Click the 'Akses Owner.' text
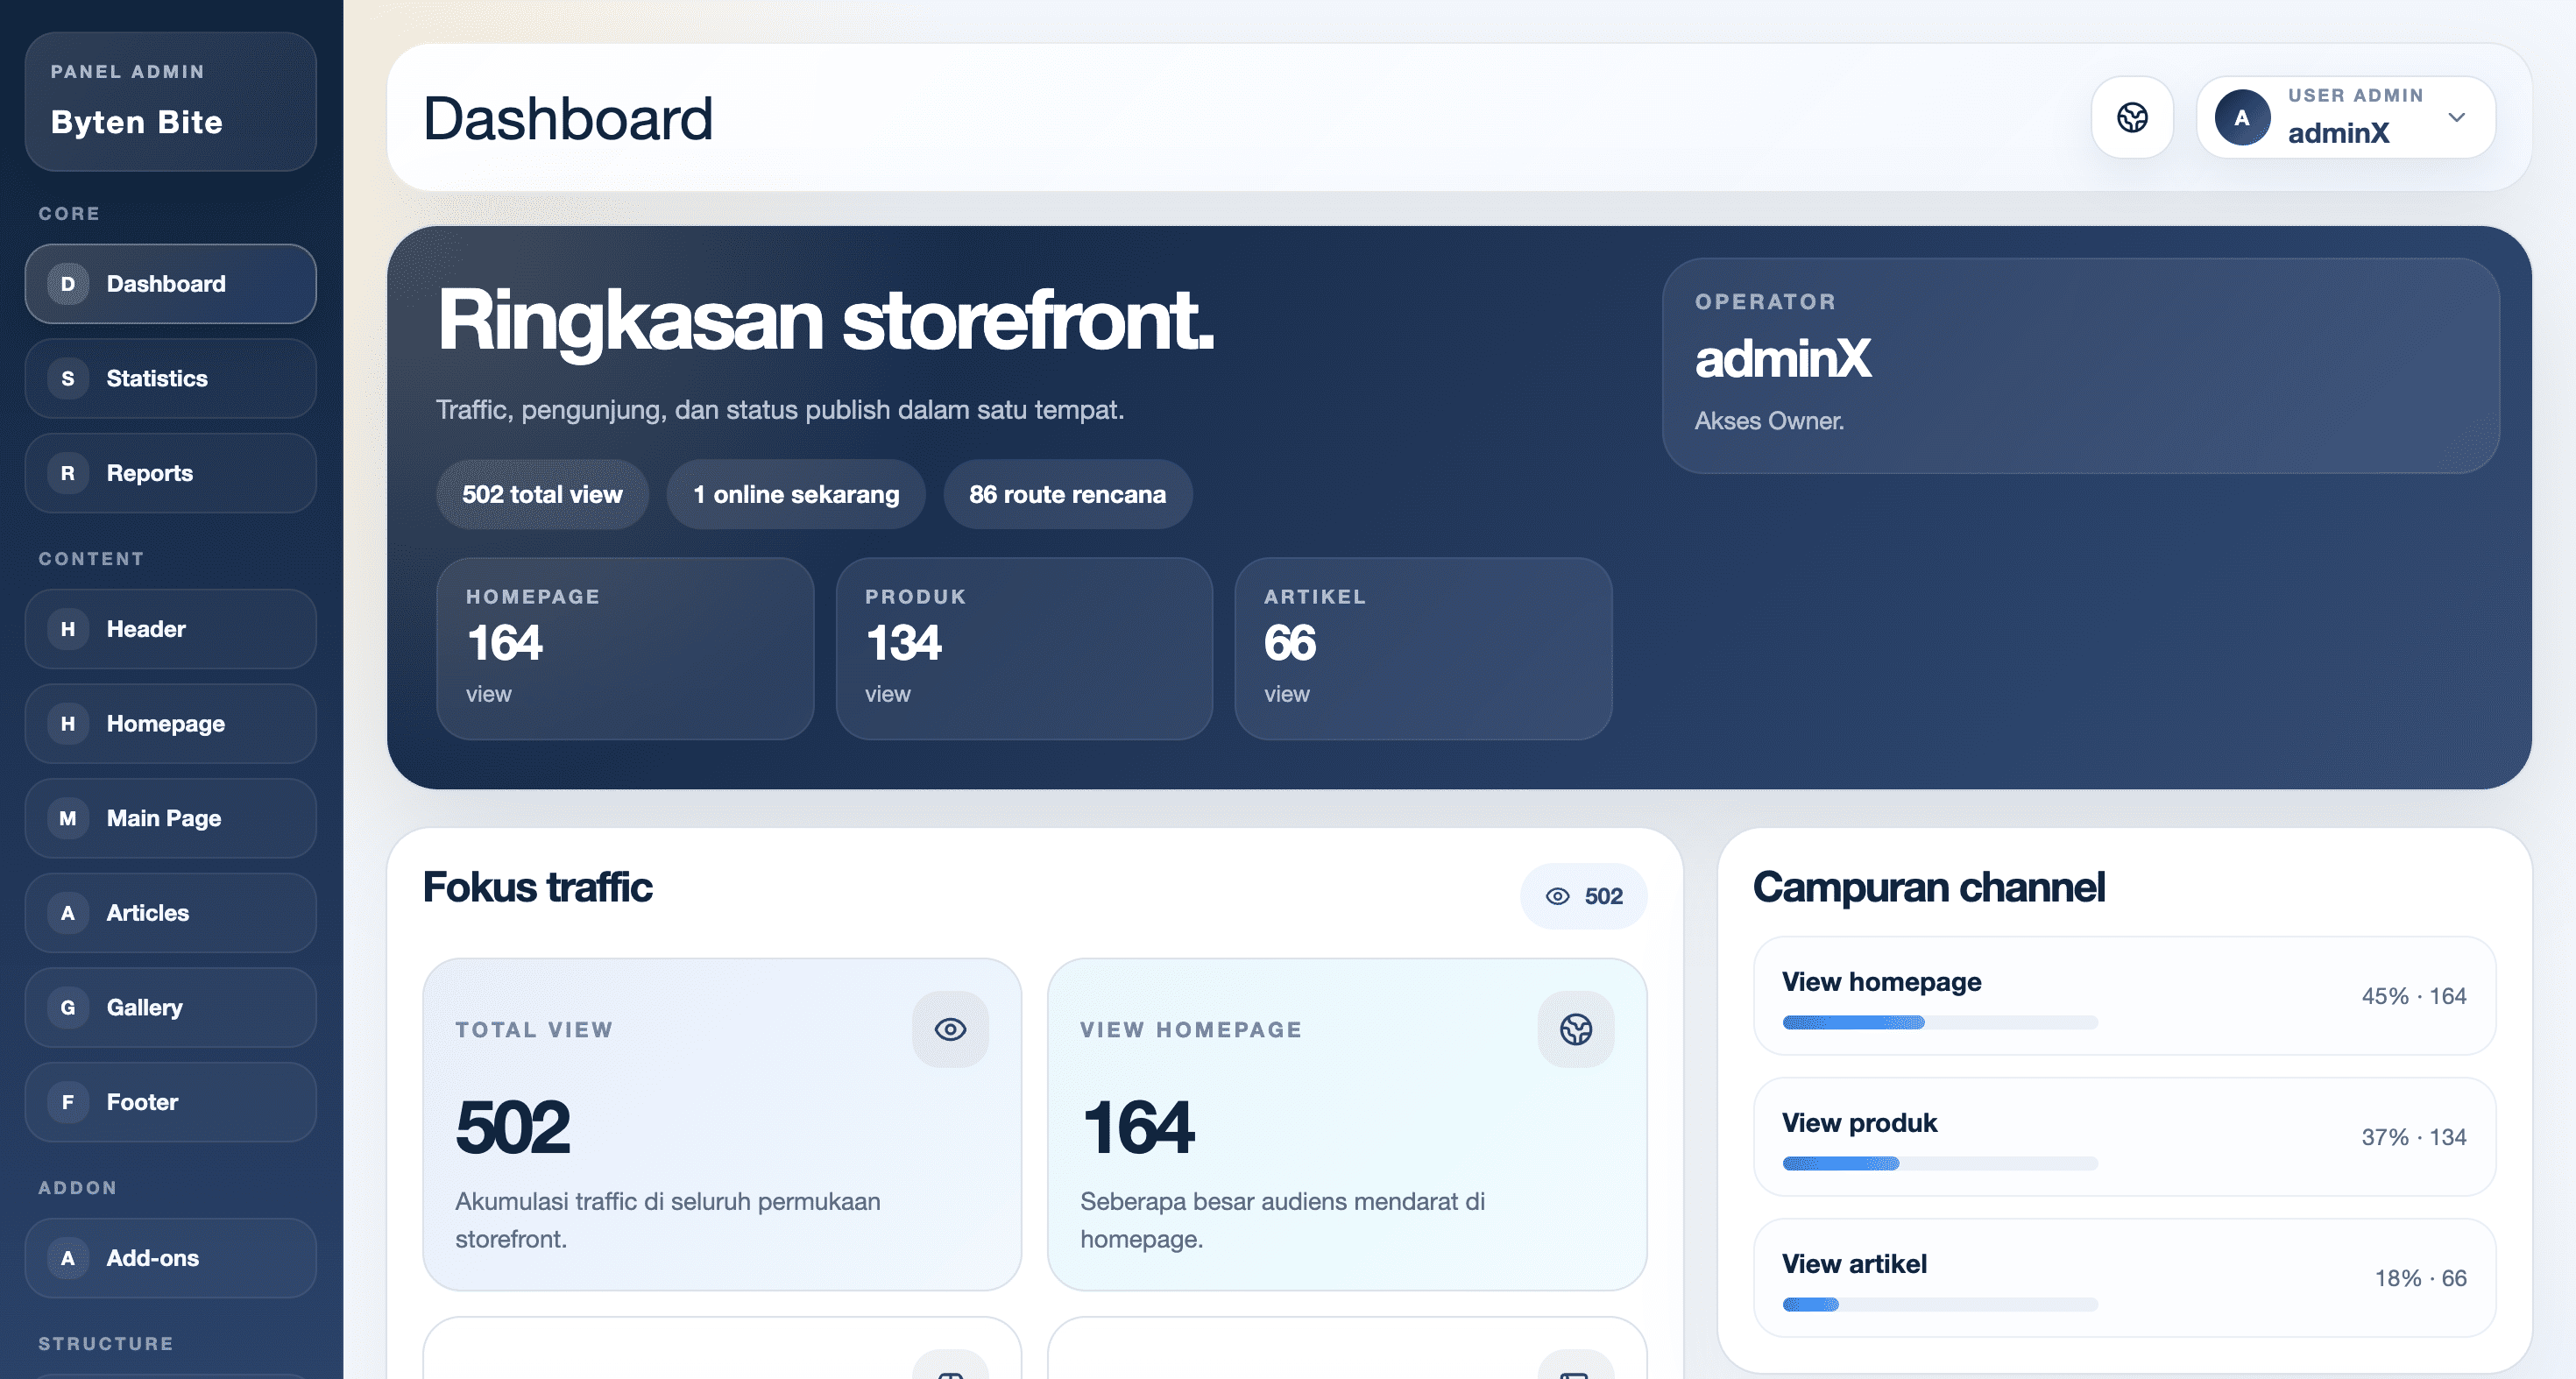Image resolution: width=2576 pixels, height=1379 pixels. tap(1769, 421)
